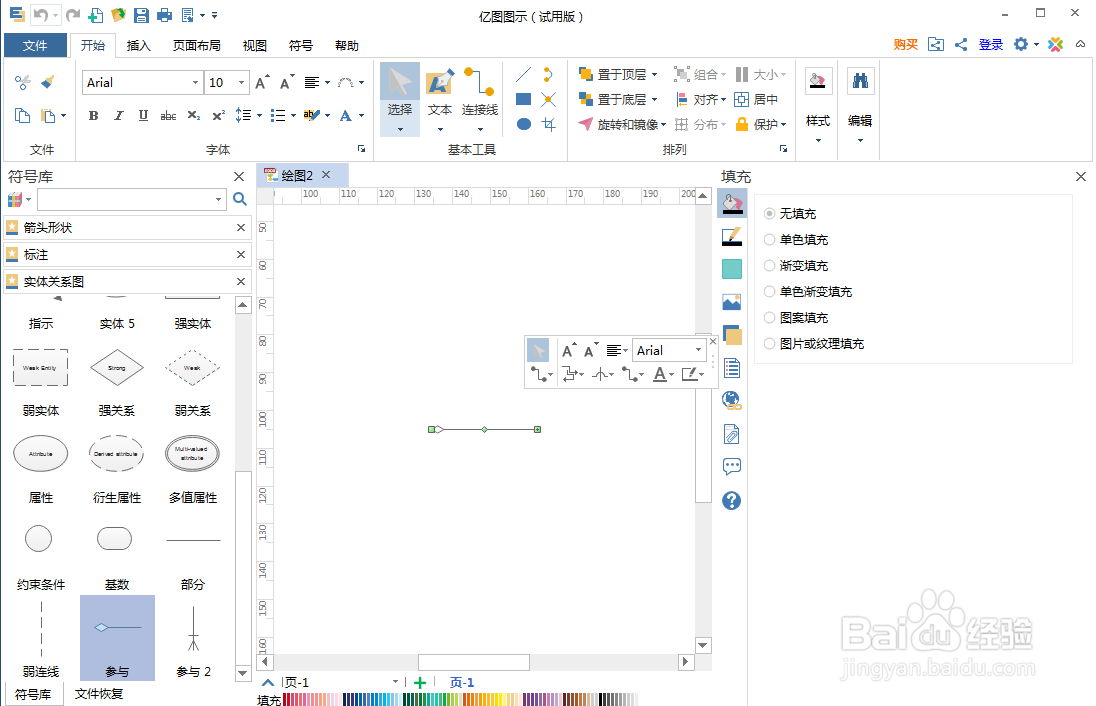Select the crop tool icon
Screen dimensions: 1096x706
click(x=549, y=124)
